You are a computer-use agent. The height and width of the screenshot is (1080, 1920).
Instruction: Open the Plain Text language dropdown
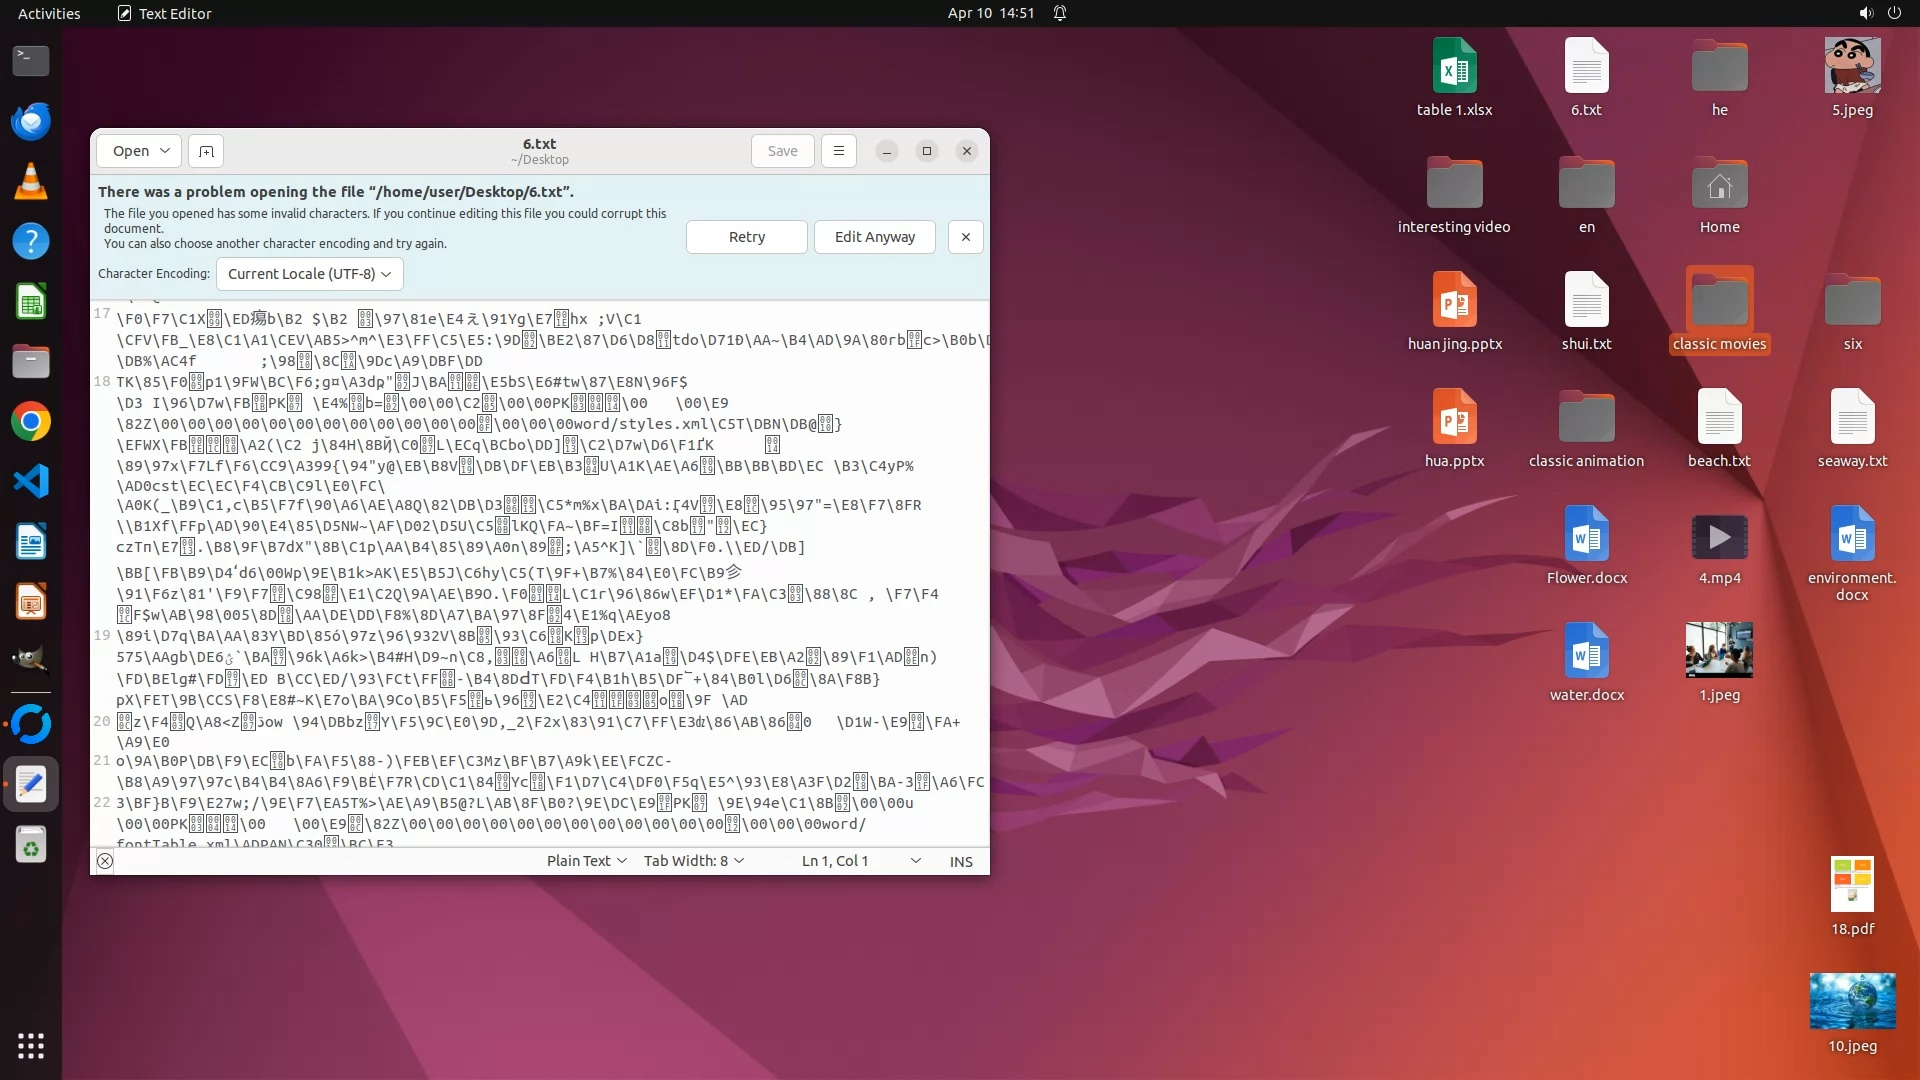click(586, 861)
